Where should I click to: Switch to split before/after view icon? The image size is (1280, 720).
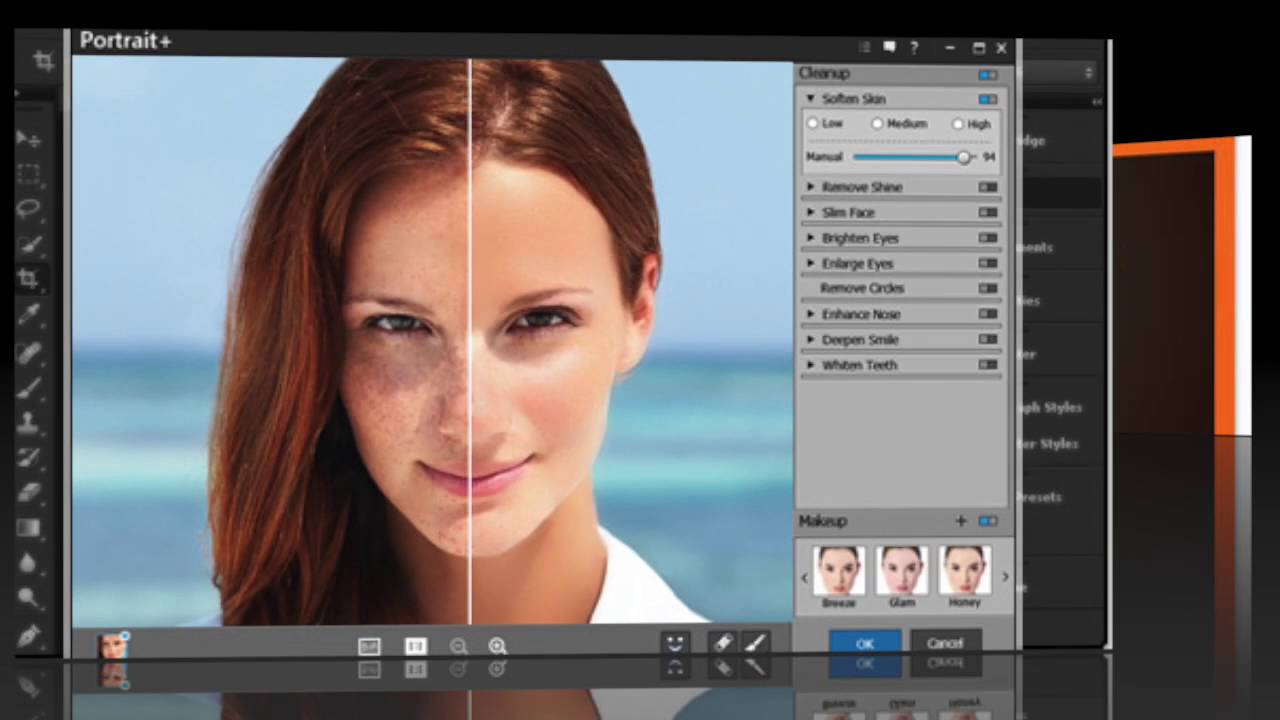click(415, 646)
